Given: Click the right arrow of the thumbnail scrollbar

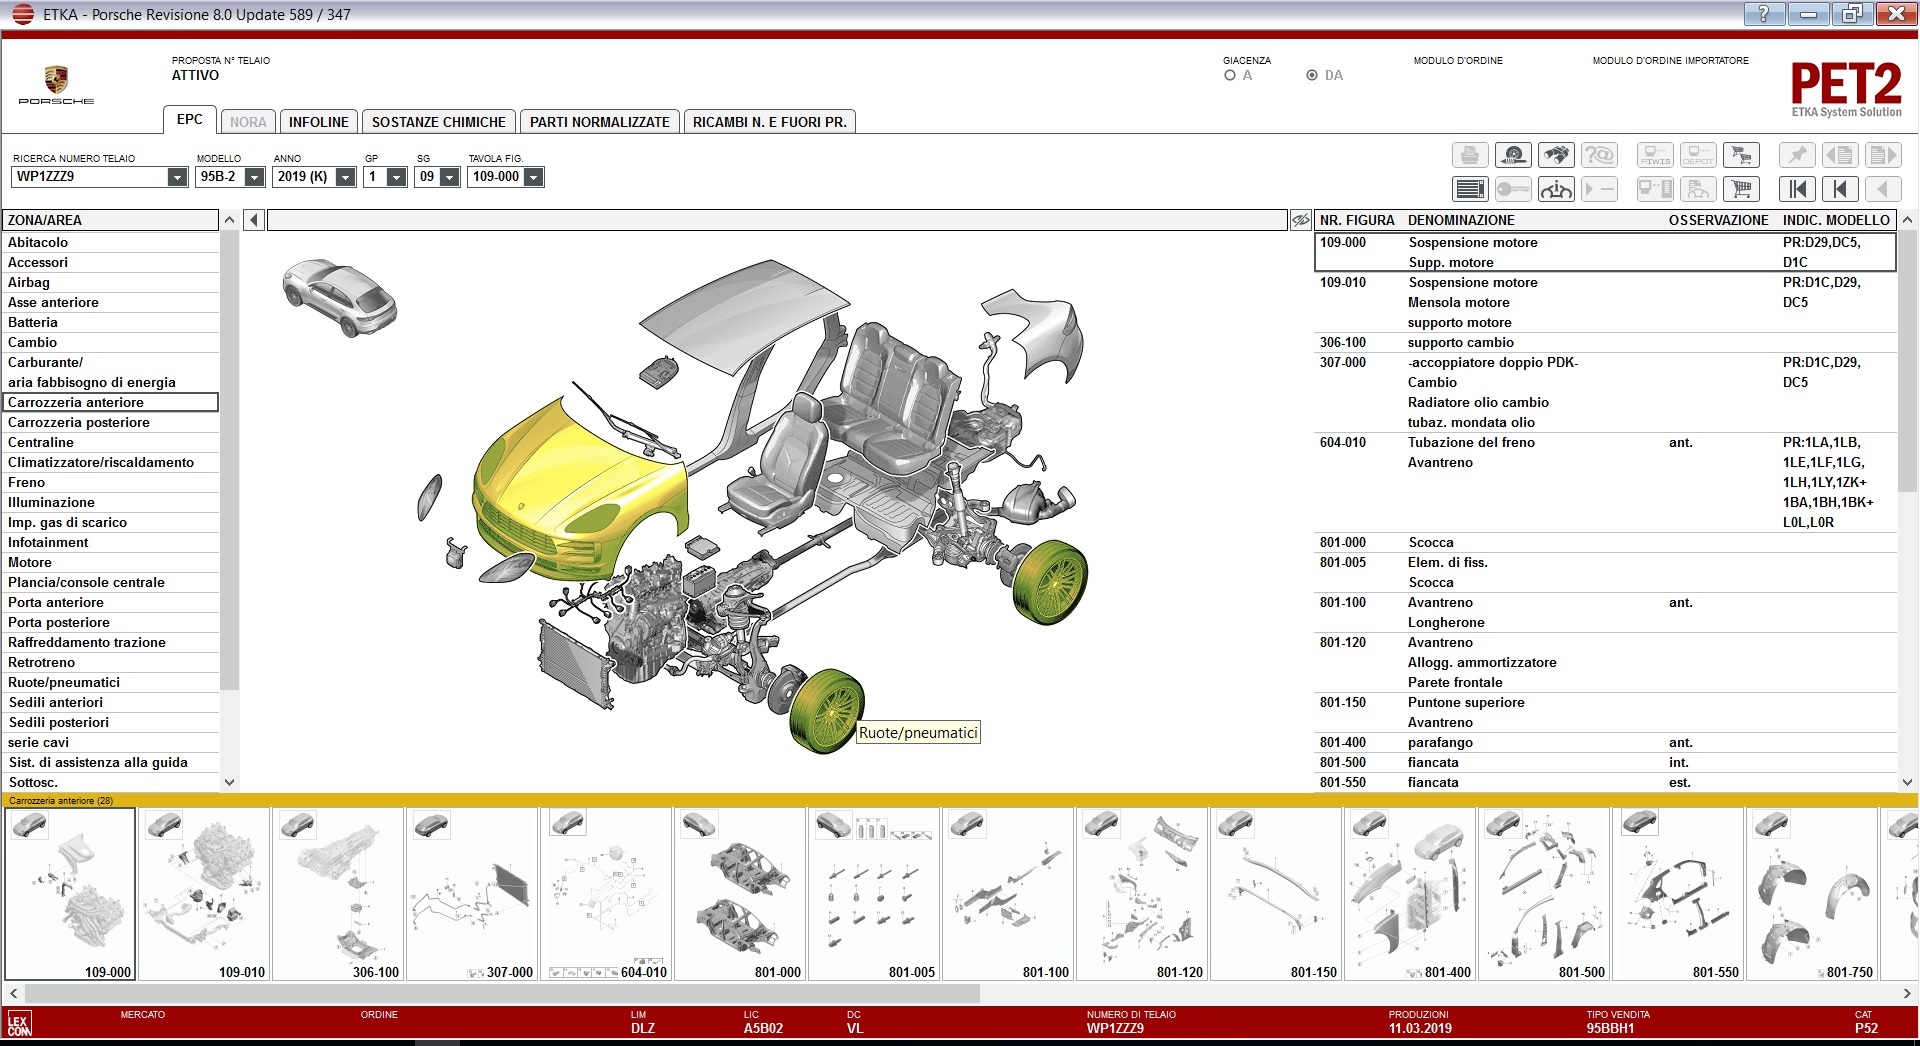Looking at the screenshot, I should point(1907,993).
